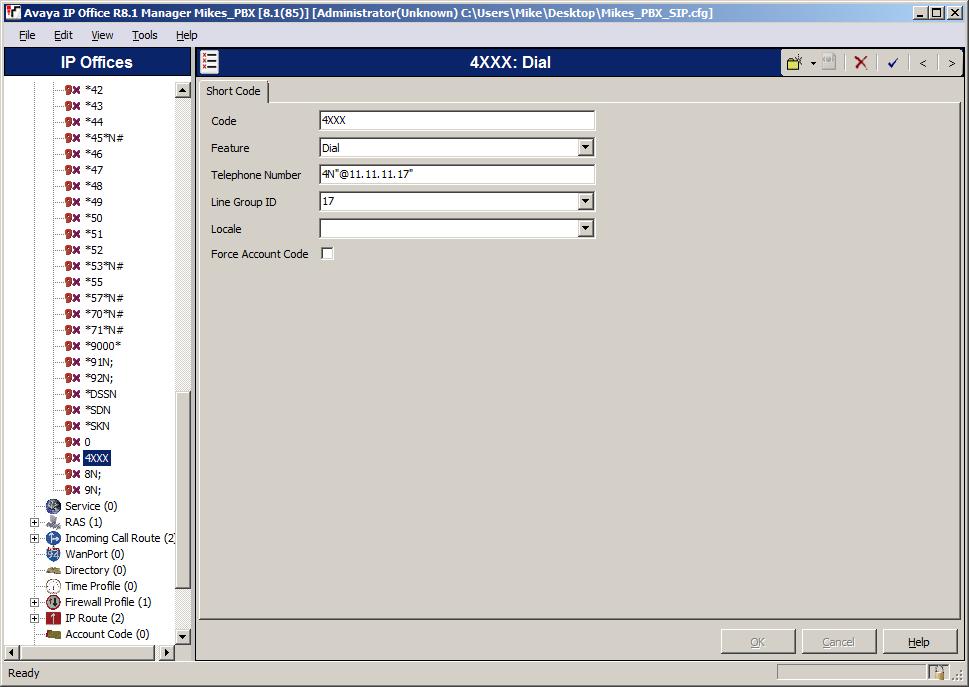969x687 pixels.
Task: Click the Account Code icon
Action: 54,634
